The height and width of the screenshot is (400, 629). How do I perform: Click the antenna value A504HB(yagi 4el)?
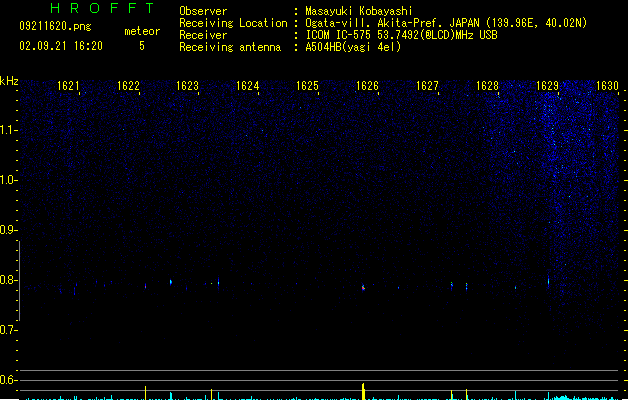(353, 47)
